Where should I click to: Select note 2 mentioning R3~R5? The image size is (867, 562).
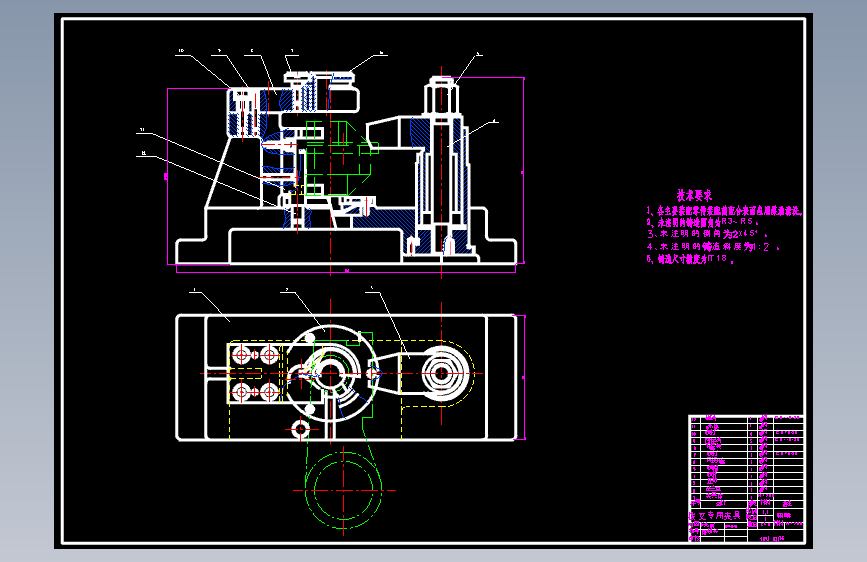pos(702,222)
